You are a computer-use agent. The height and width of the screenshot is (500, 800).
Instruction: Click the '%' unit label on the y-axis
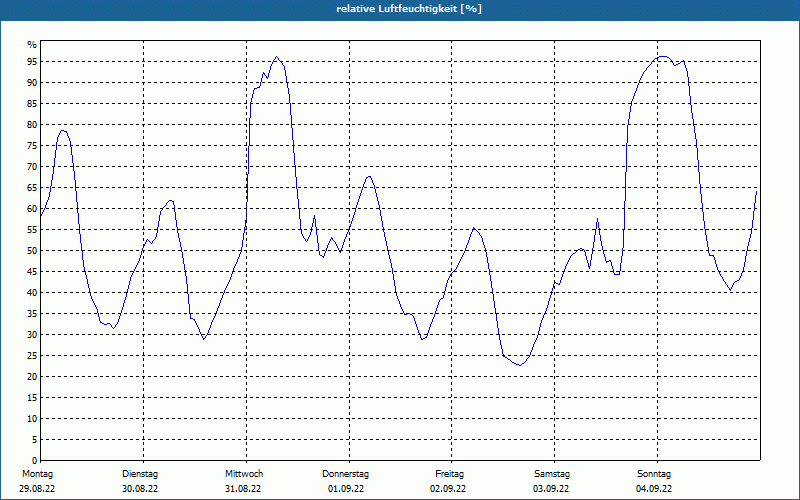tap(32, 45)
